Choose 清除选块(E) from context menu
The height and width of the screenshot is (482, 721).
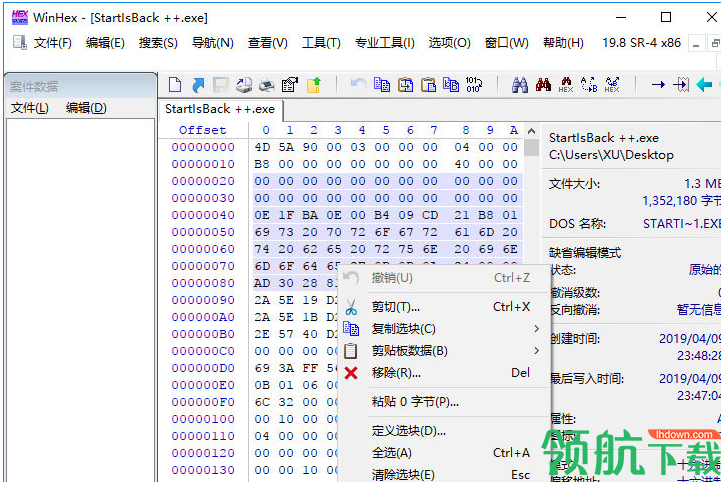click(445, 474)
